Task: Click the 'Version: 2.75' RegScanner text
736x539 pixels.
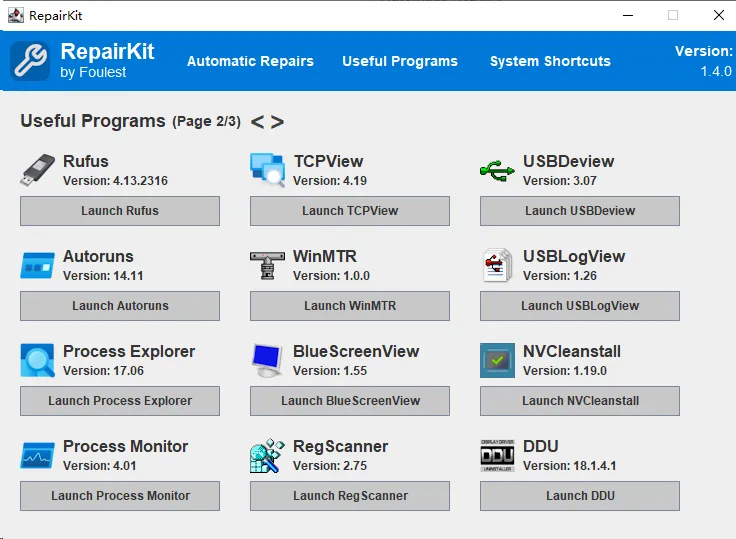Action: click(330, 466)
